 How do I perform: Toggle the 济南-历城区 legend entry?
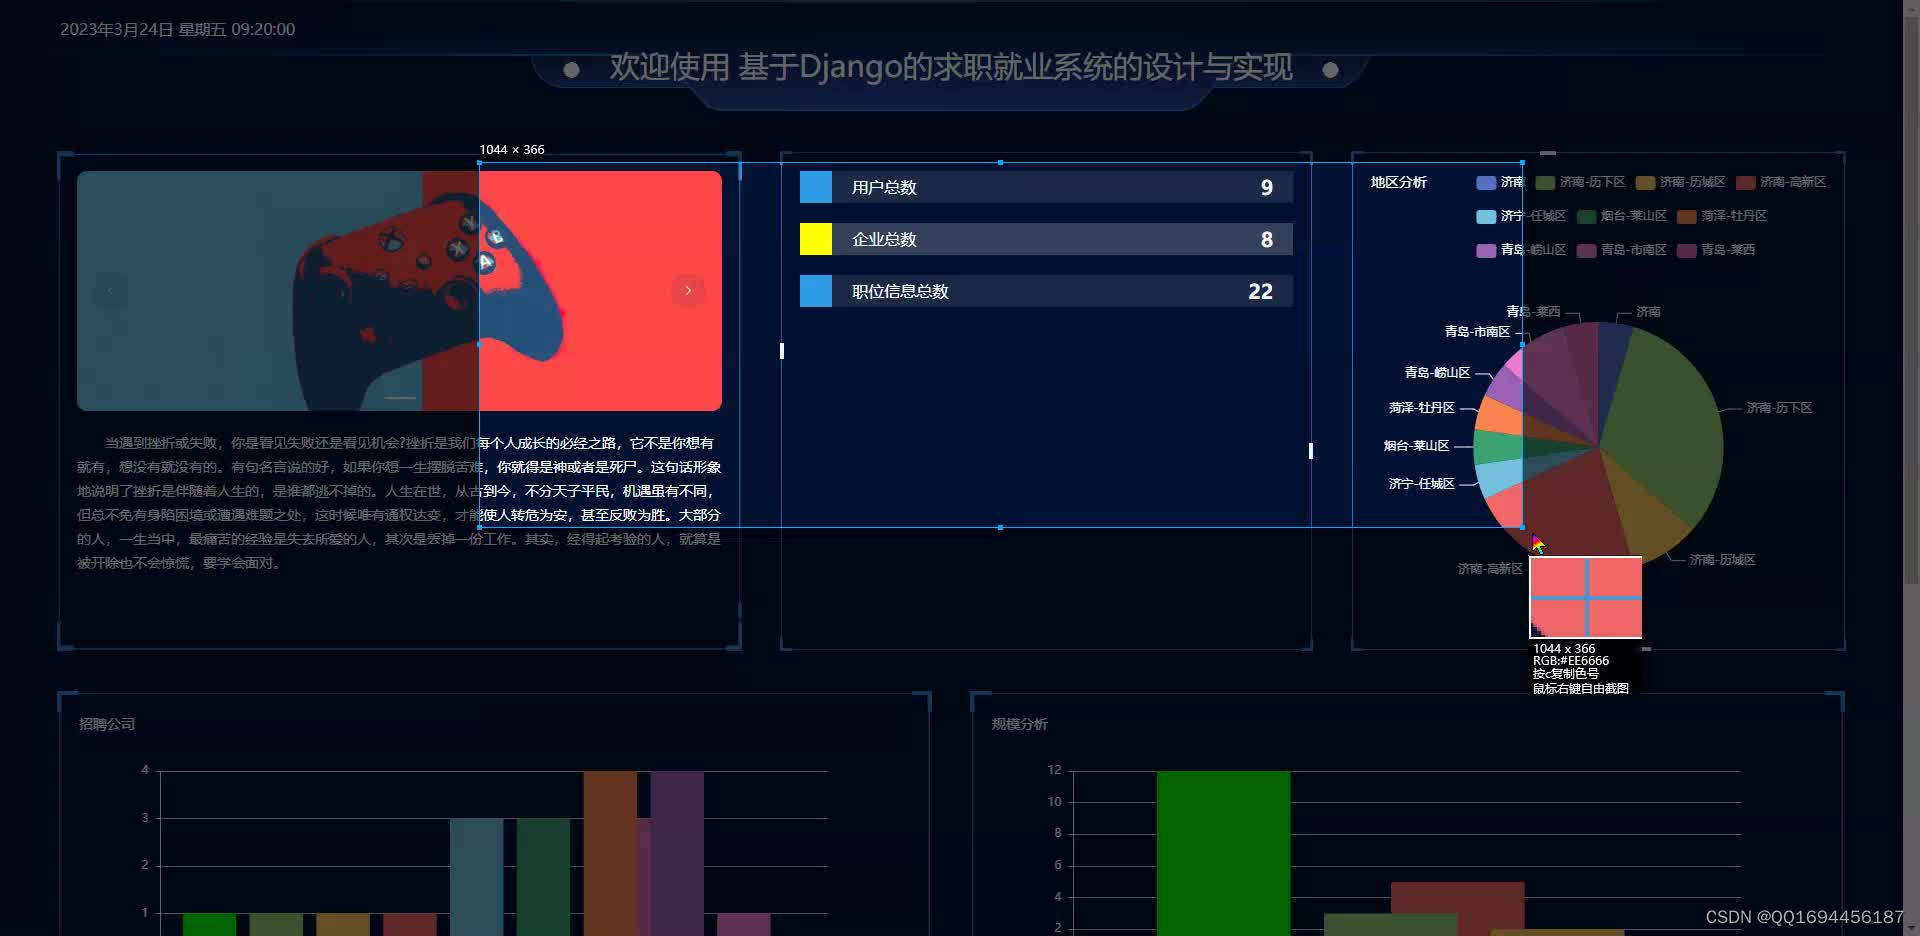pos(1681,182)
